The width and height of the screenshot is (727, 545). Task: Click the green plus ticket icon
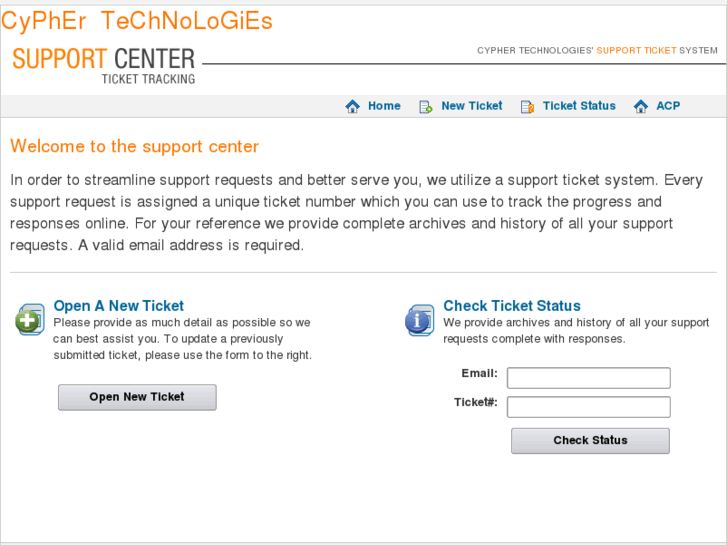30,320
